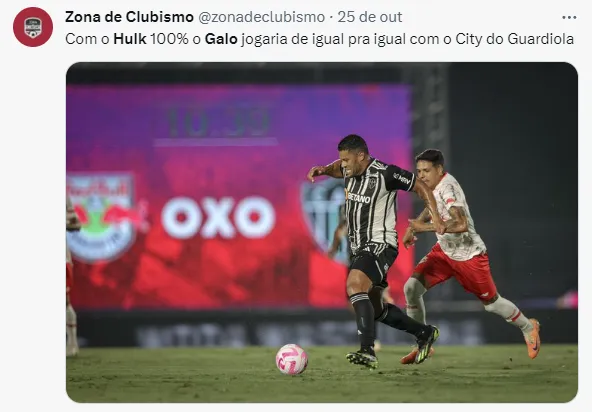The height and width of the screenshot is (412, 592).
Task: Click the 10:39 clock on the stadium screen
Action: pyautogui.click(x=217, y=123)
